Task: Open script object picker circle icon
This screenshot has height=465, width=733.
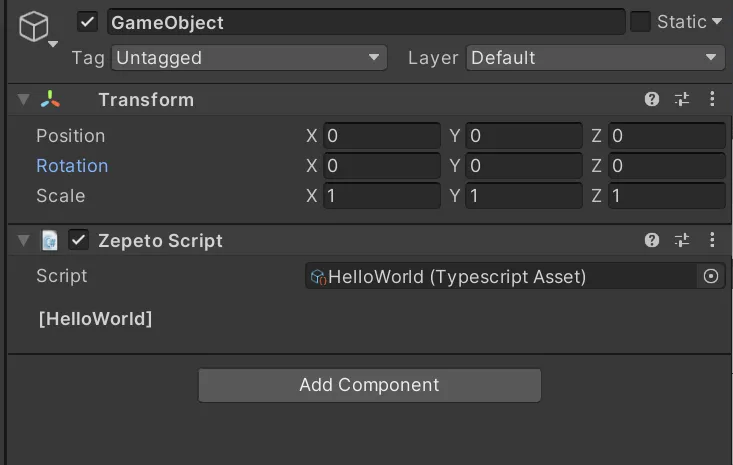Action: pyautogui.click(x=711, y=276)
